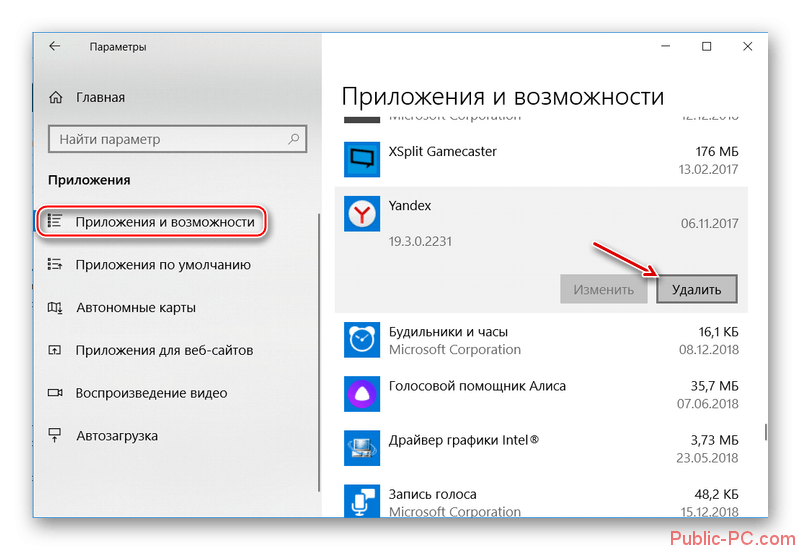Close the Параметры window
Screen dimensions: 800x550
coord(747,46)
